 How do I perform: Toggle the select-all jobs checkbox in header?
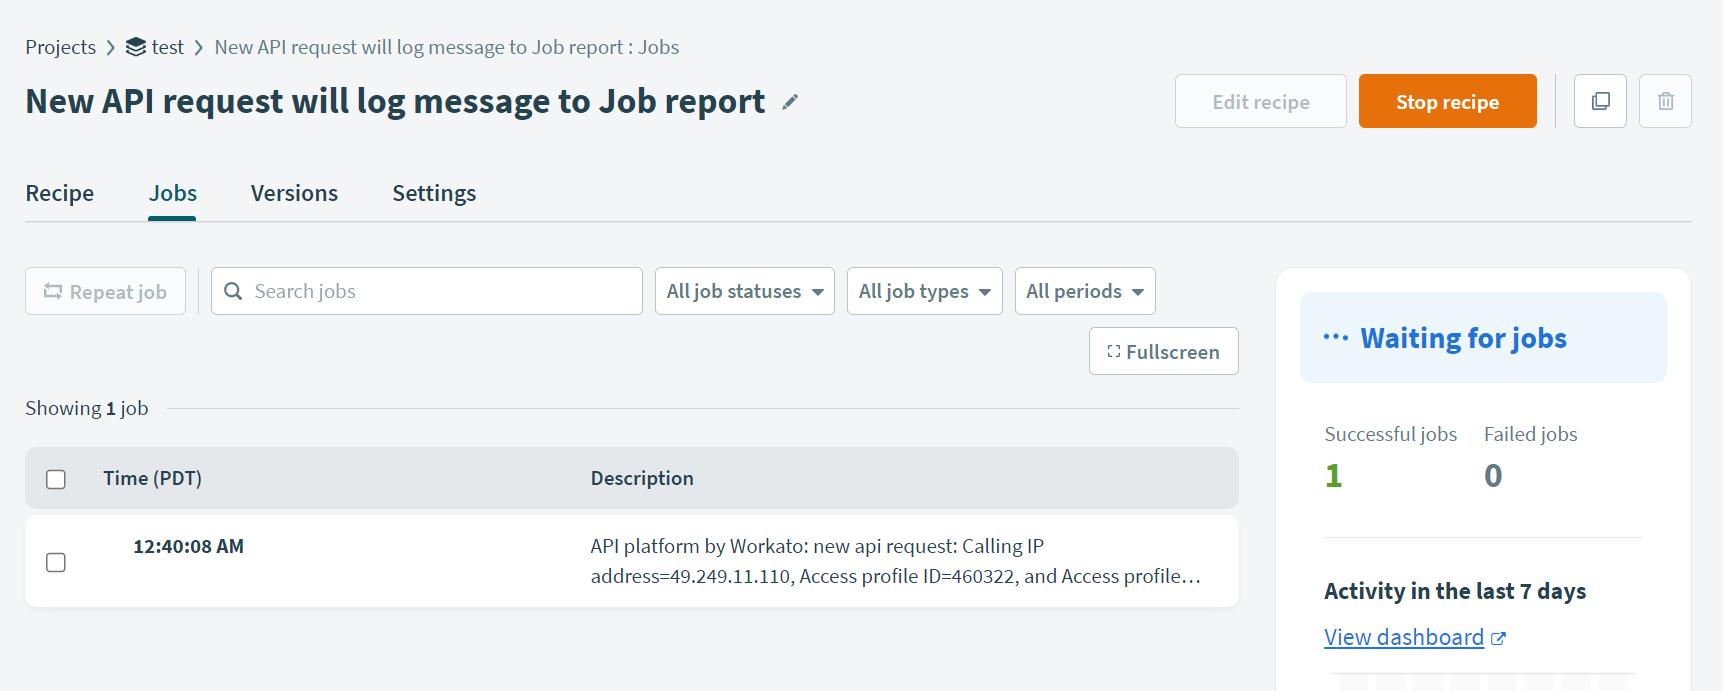coord(56,479)
